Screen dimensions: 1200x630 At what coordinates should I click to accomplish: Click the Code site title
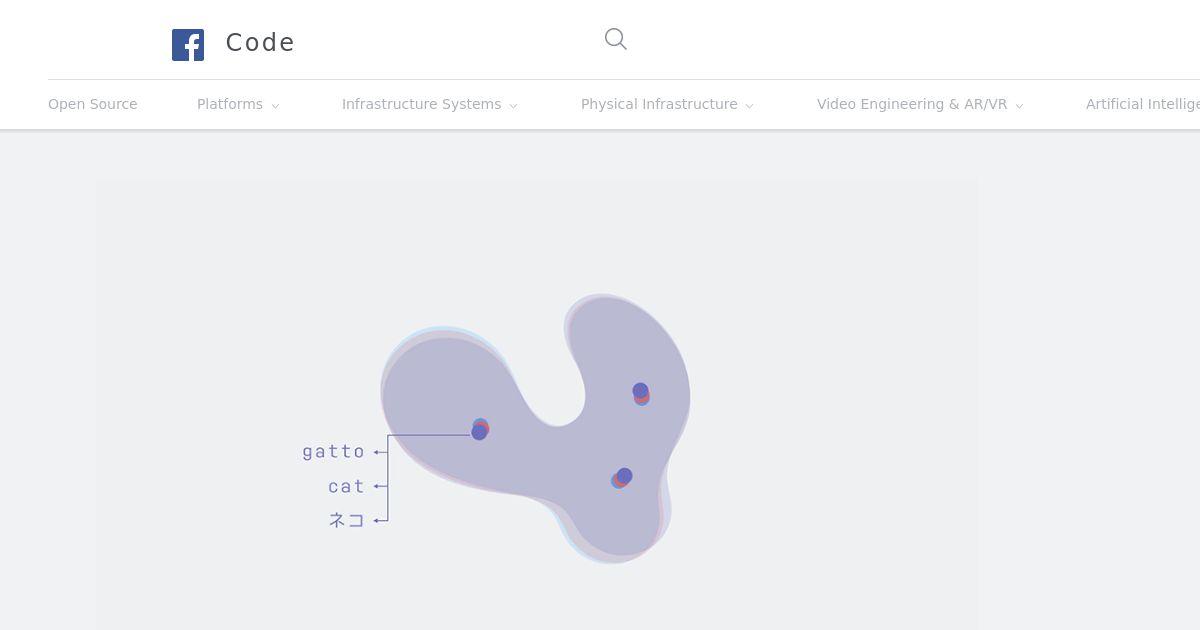click(x=260, y=43)
